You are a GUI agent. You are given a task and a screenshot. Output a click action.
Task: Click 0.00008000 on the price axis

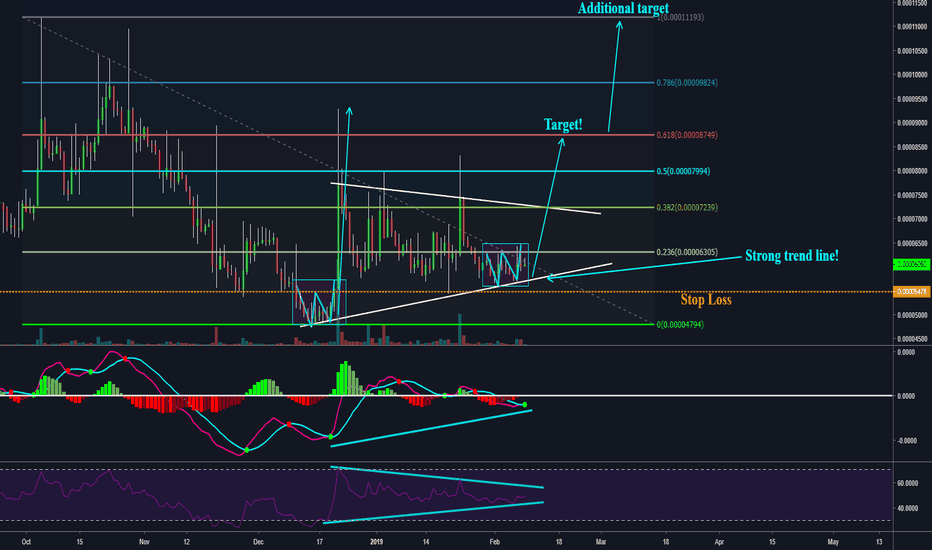coord(912,171)
